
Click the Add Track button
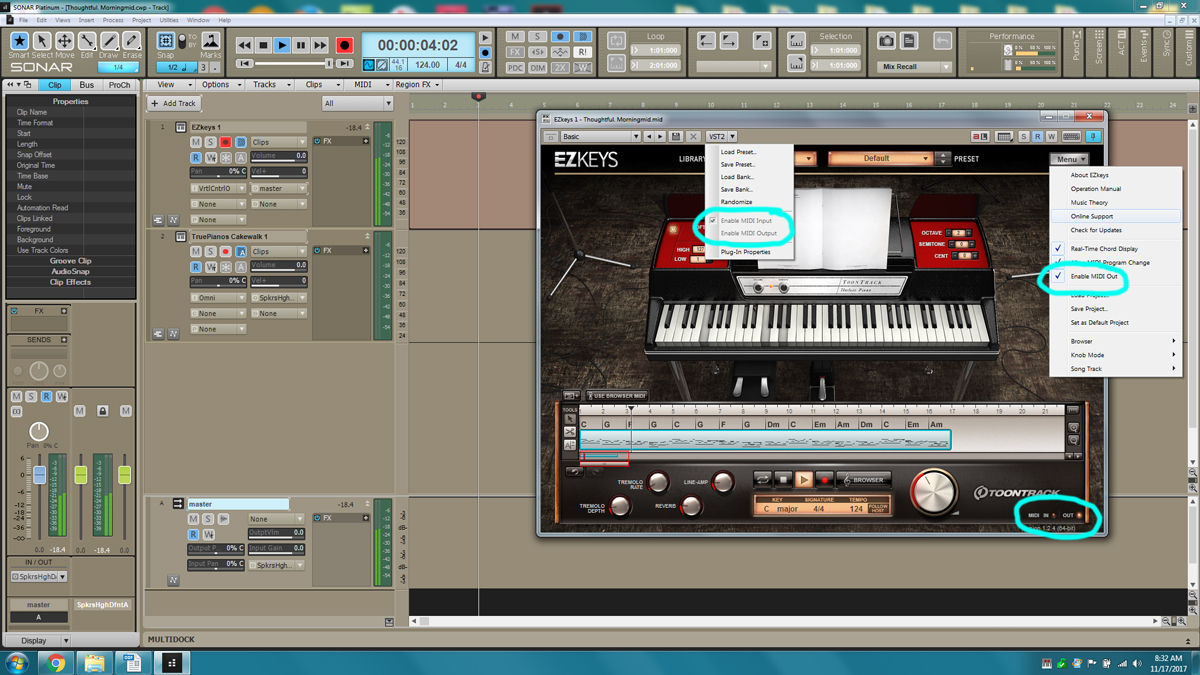point(173,104)
